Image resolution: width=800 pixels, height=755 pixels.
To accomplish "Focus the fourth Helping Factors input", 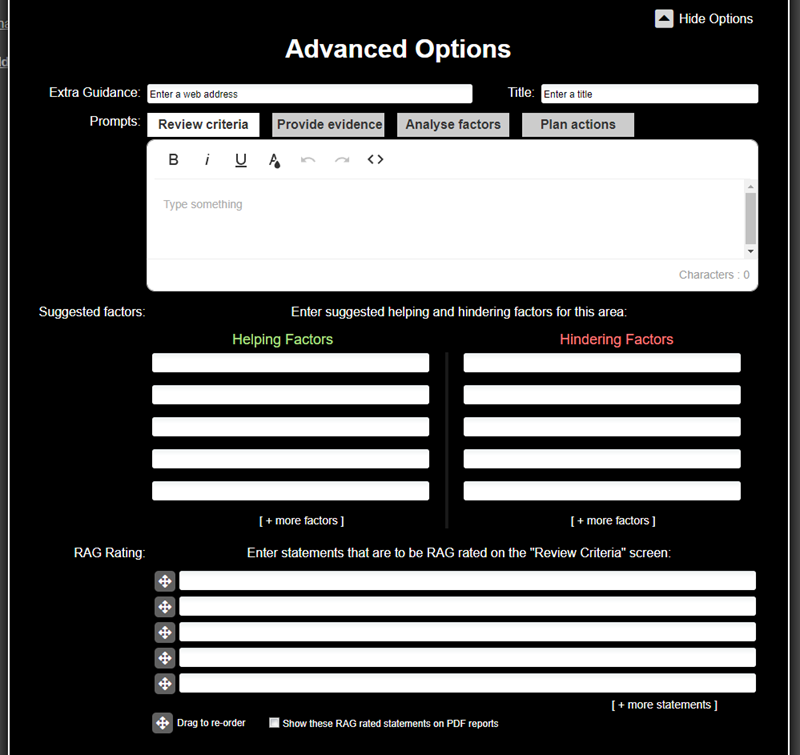I will 290,459.
